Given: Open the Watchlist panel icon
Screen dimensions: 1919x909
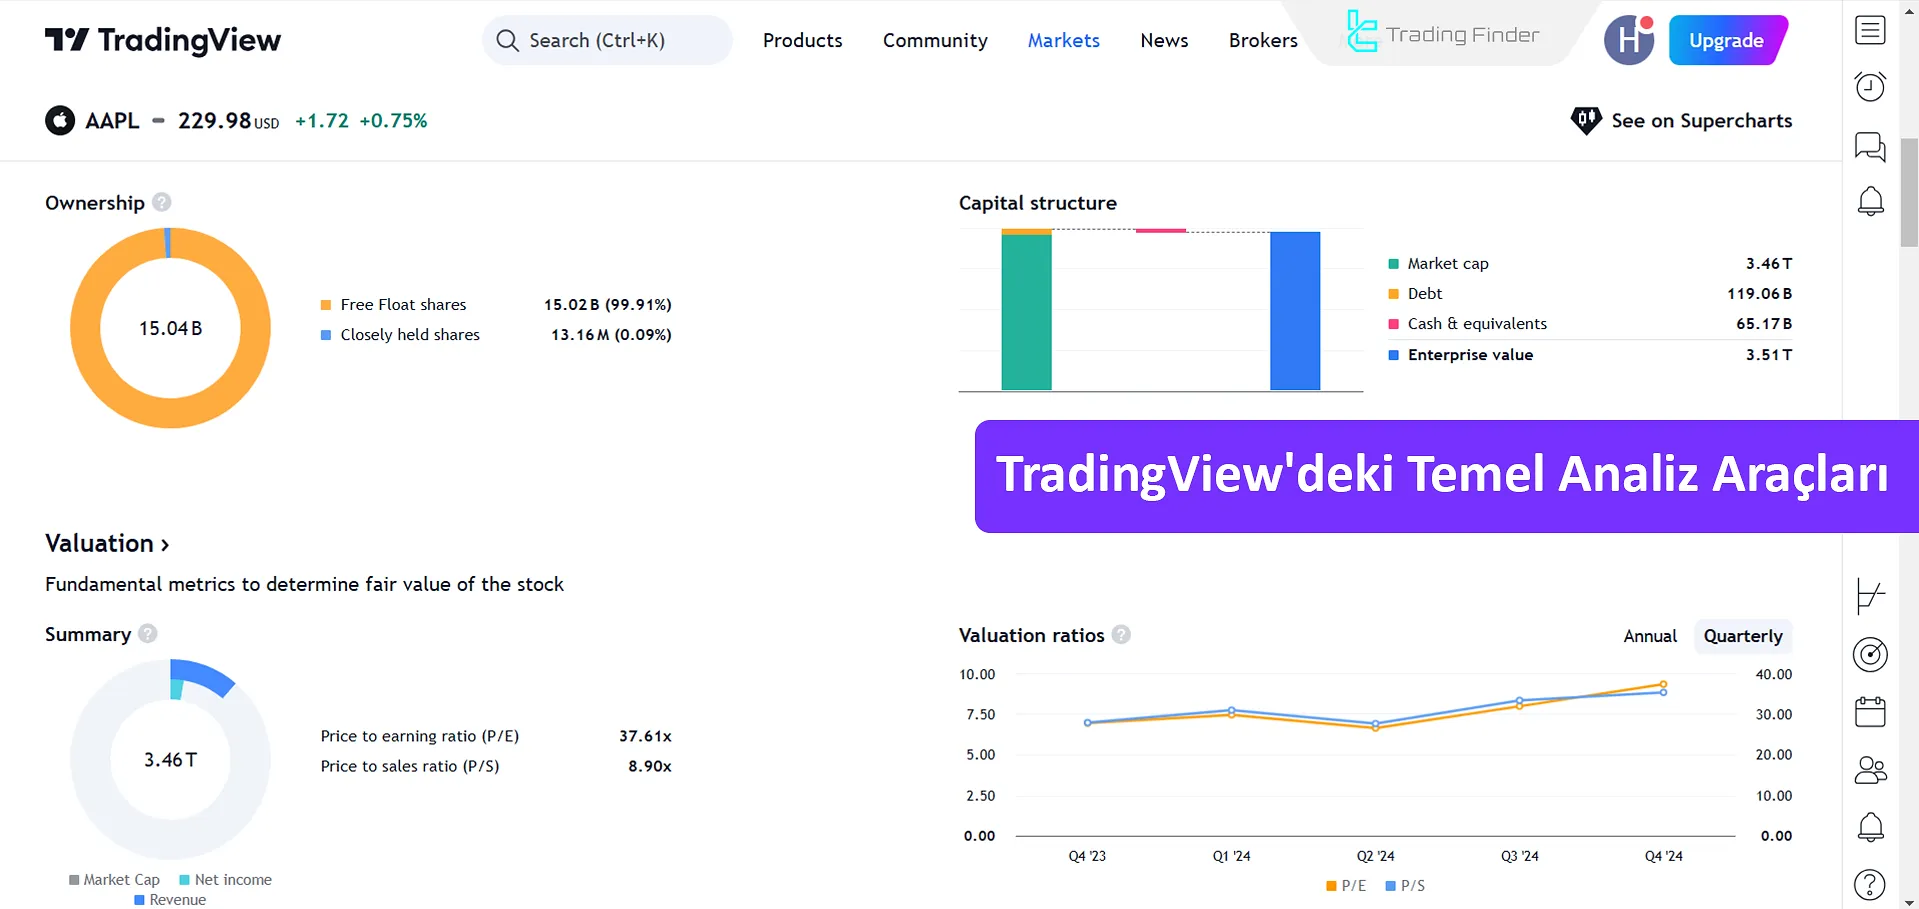Looking at the screenshot, I should (x=1869, y=30).
